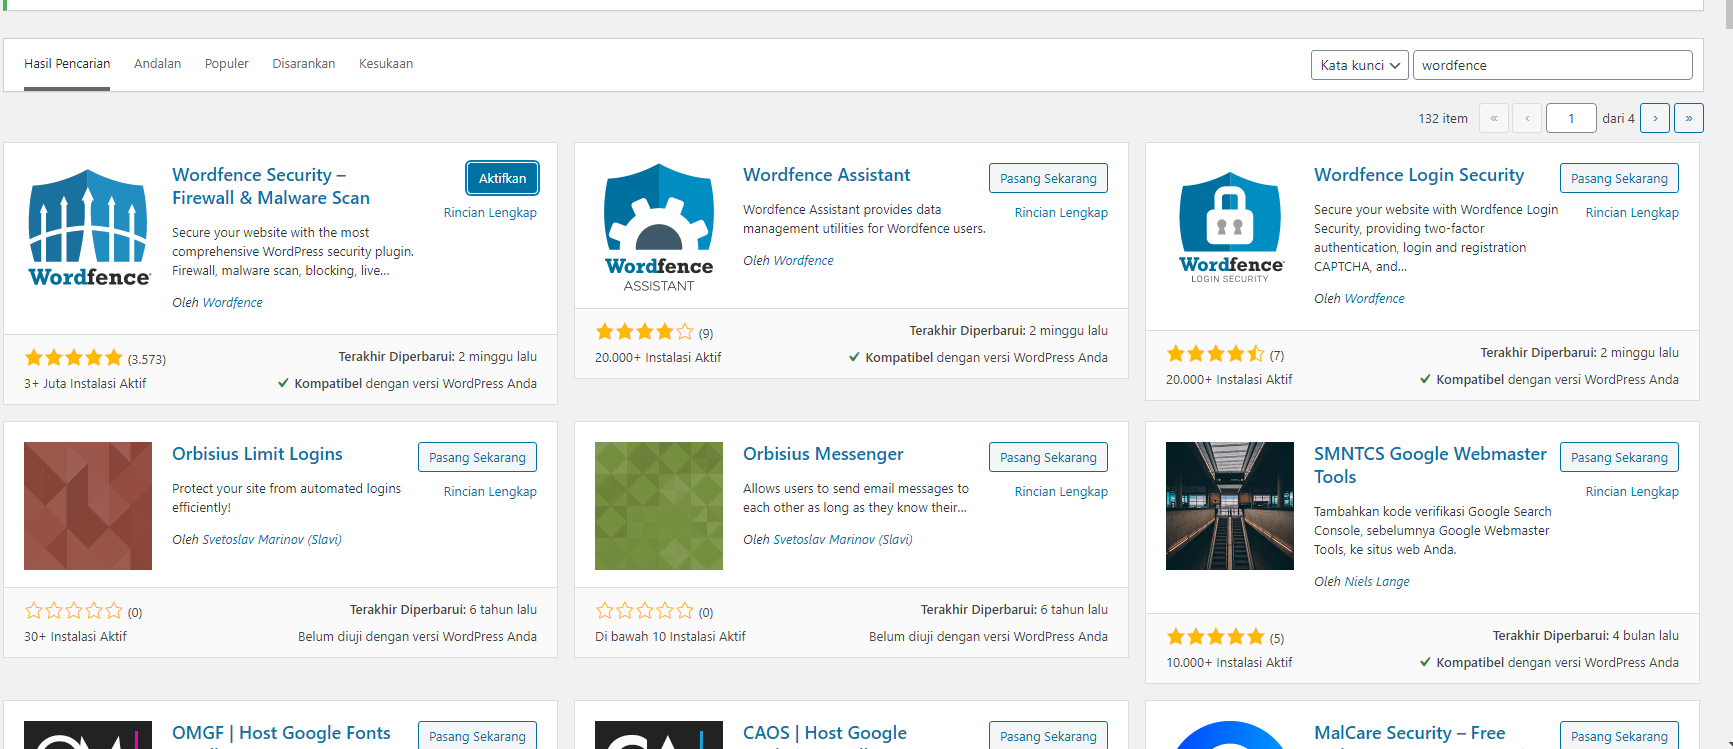Click Orbisius Messenger empty star rating
This screenshot has width=1733, height=749.
coord(645,611)
